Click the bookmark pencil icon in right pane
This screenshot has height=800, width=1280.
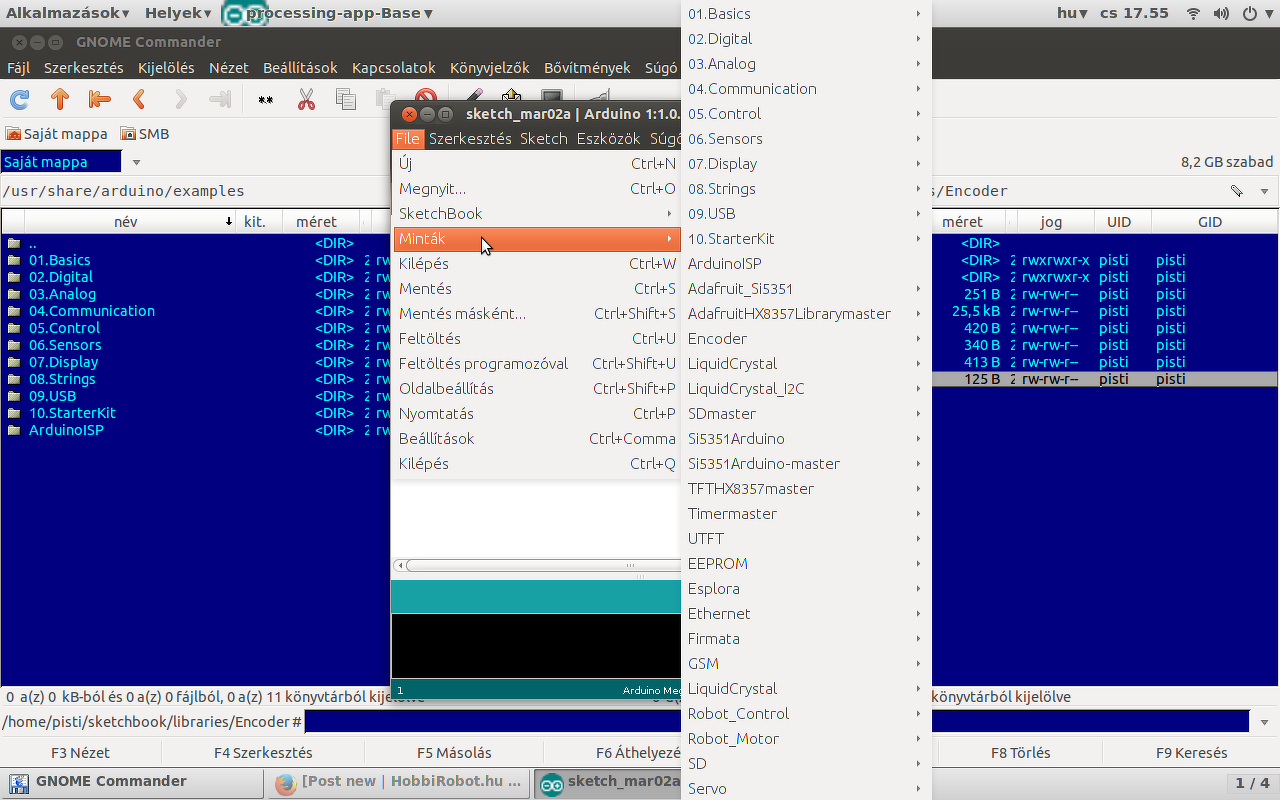point(1237,191)
